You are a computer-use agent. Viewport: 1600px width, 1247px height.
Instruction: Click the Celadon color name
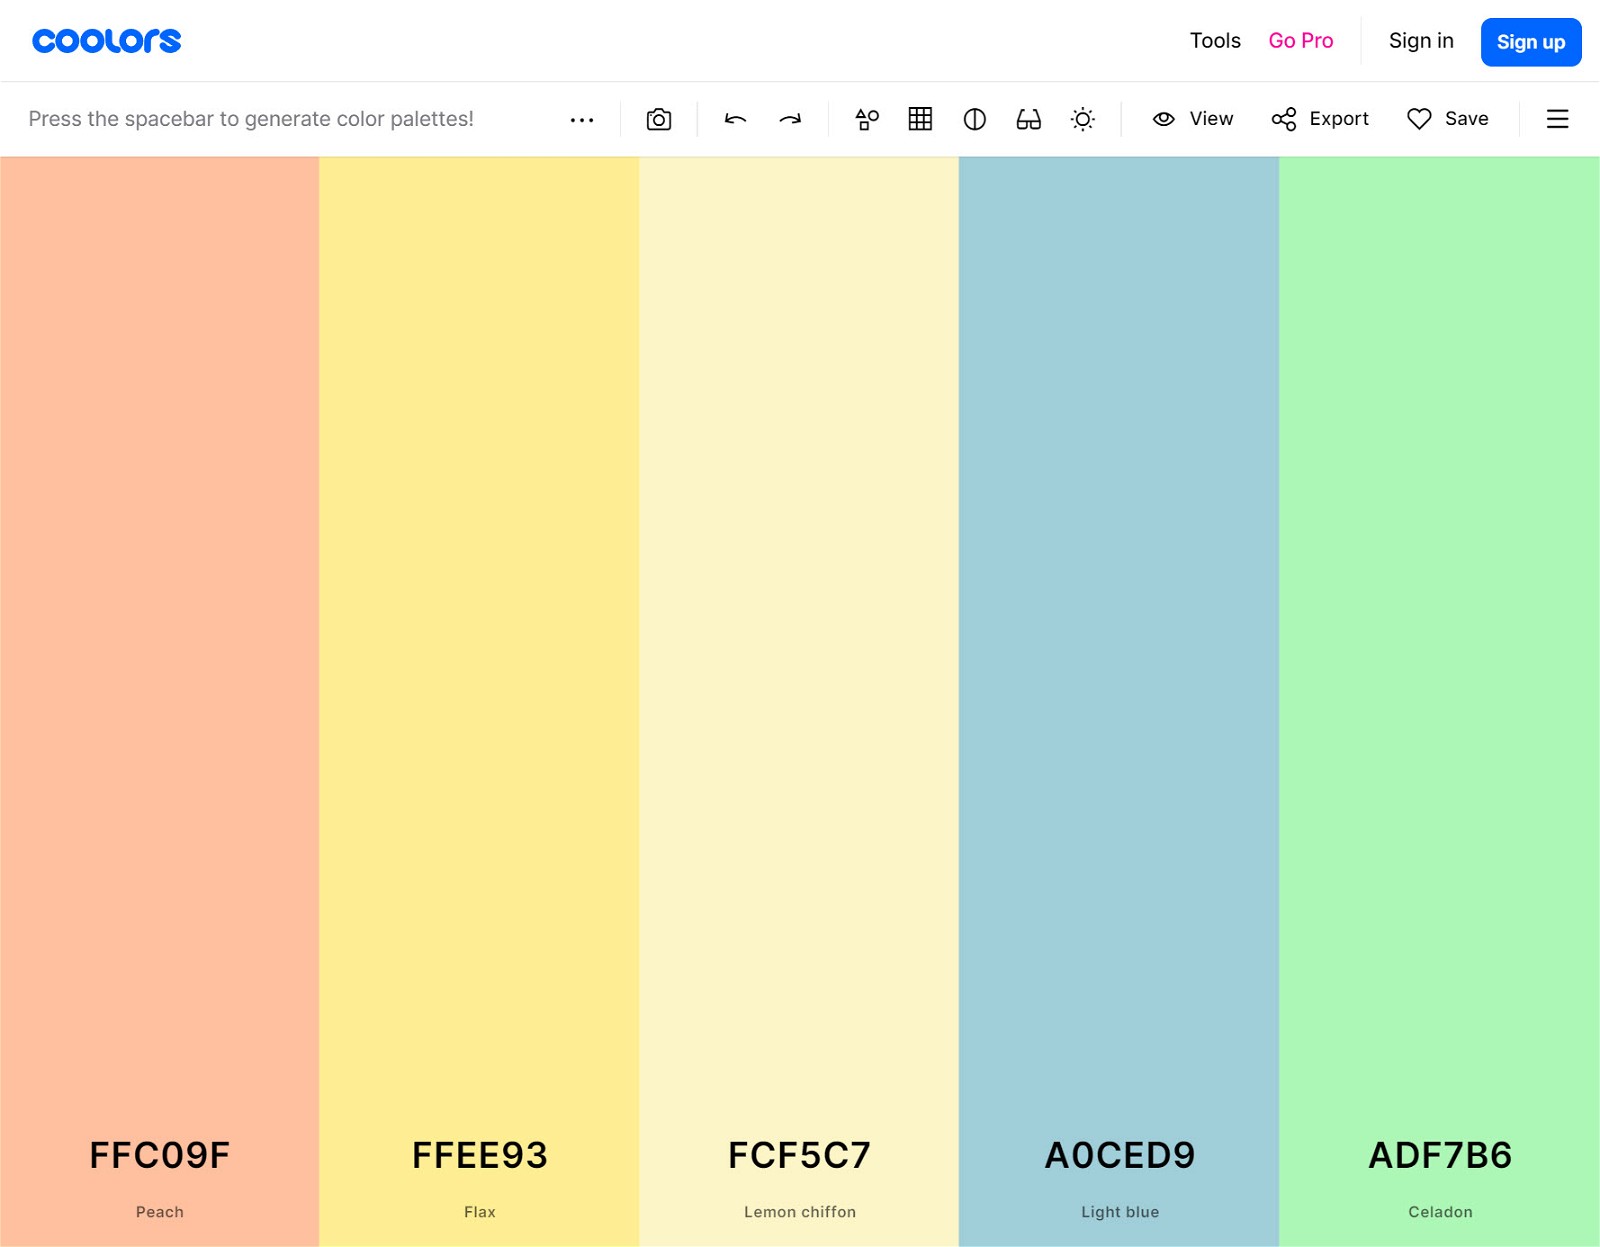[1440, 1212]
